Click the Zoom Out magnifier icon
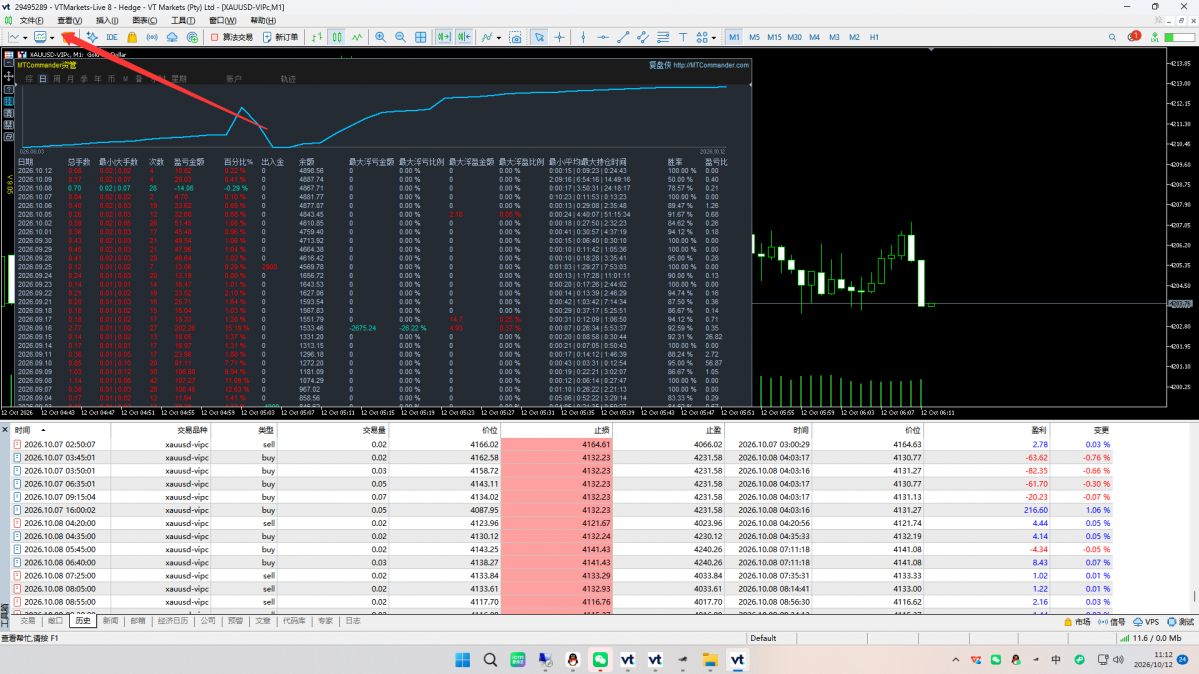The width and height of the screenshot is (1199, 674). (400, 37)
